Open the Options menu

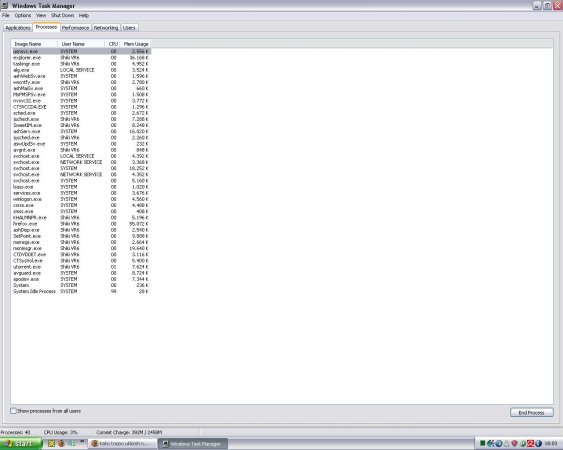[x=23, y=15]
